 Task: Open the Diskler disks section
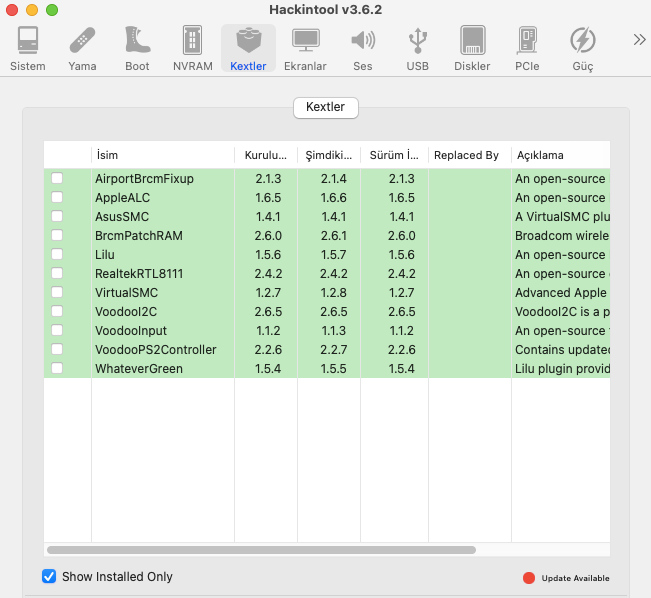(472, 48)
